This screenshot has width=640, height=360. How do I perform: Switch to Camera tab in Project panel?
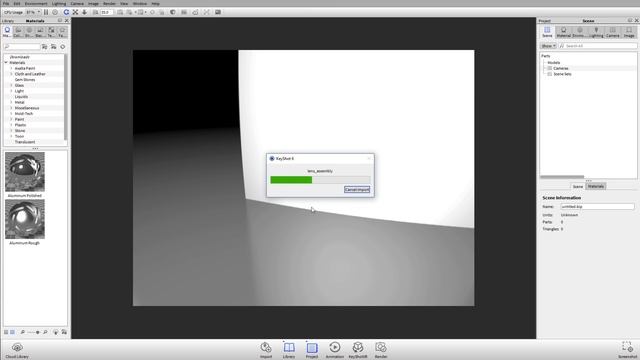pos(613,32)
